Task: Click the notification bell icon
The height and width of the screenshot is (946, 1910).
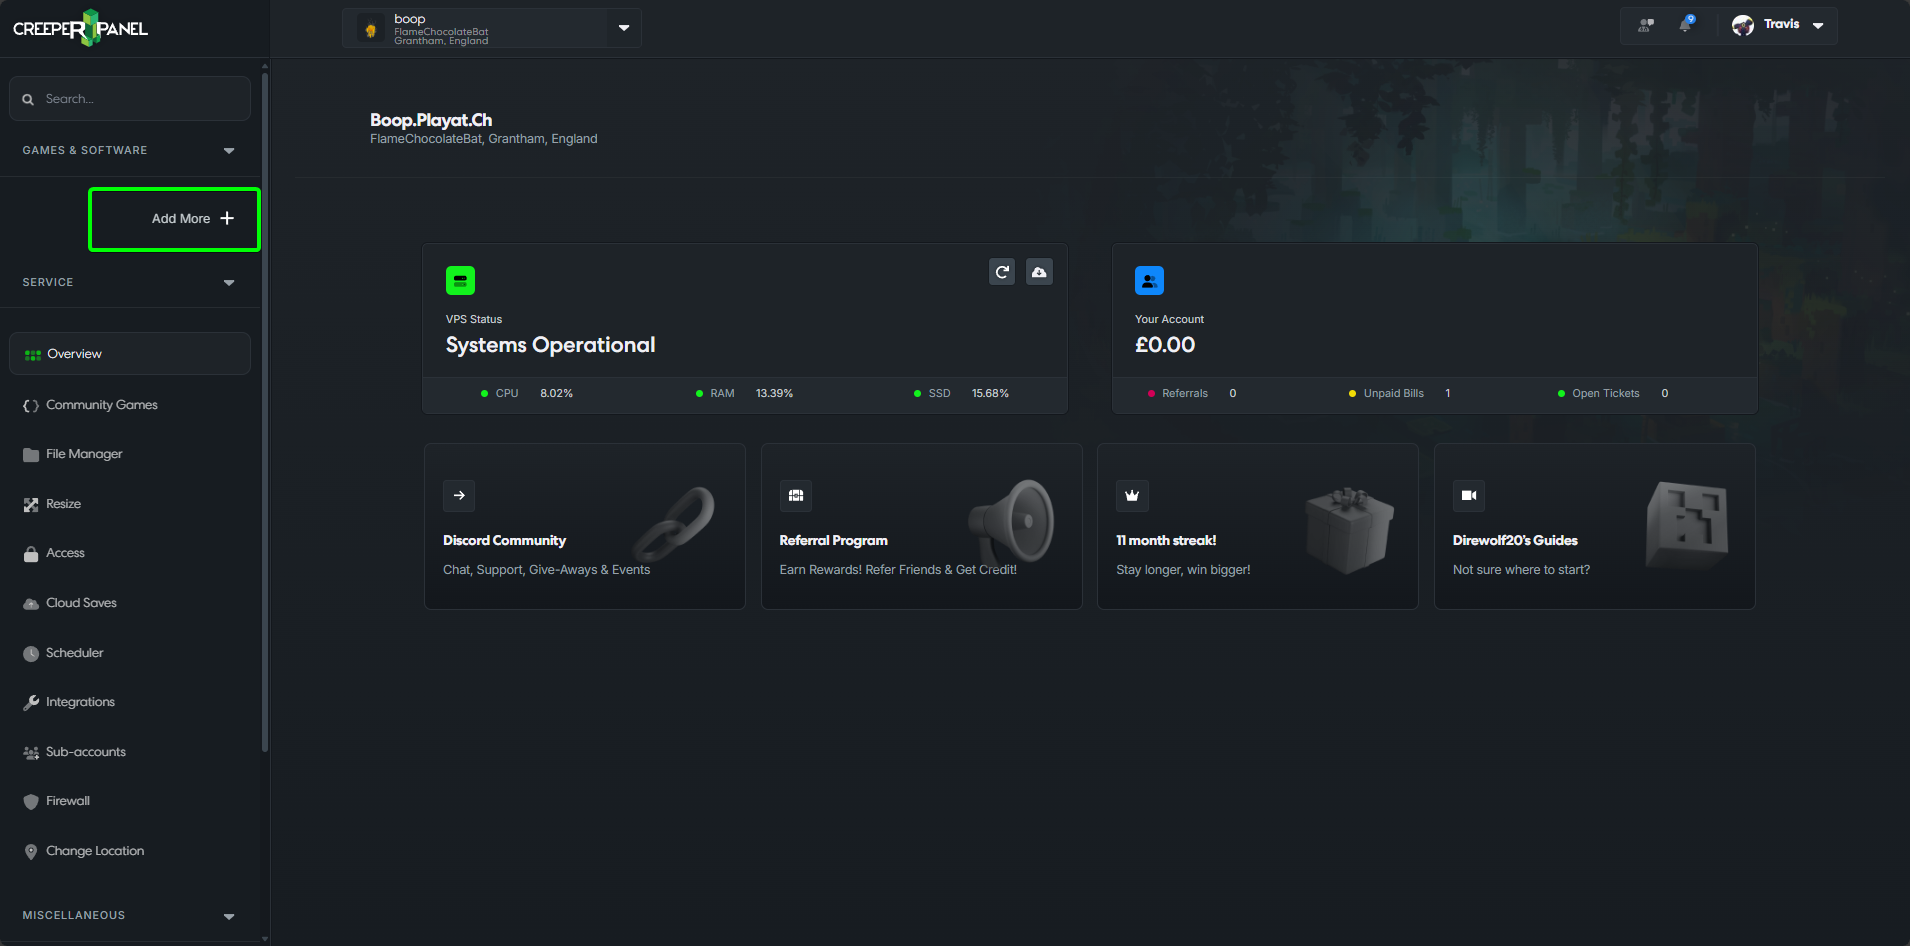Action: click(1686, 25)
